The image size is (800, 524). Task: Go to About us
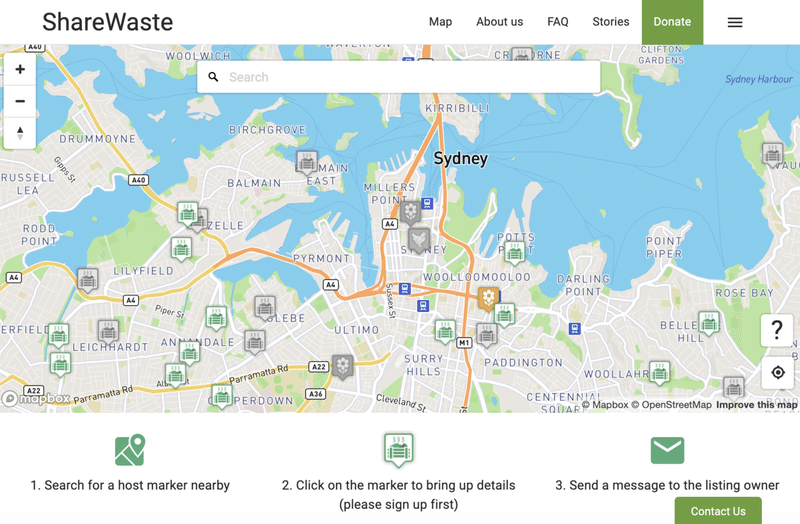coord(499,22)
